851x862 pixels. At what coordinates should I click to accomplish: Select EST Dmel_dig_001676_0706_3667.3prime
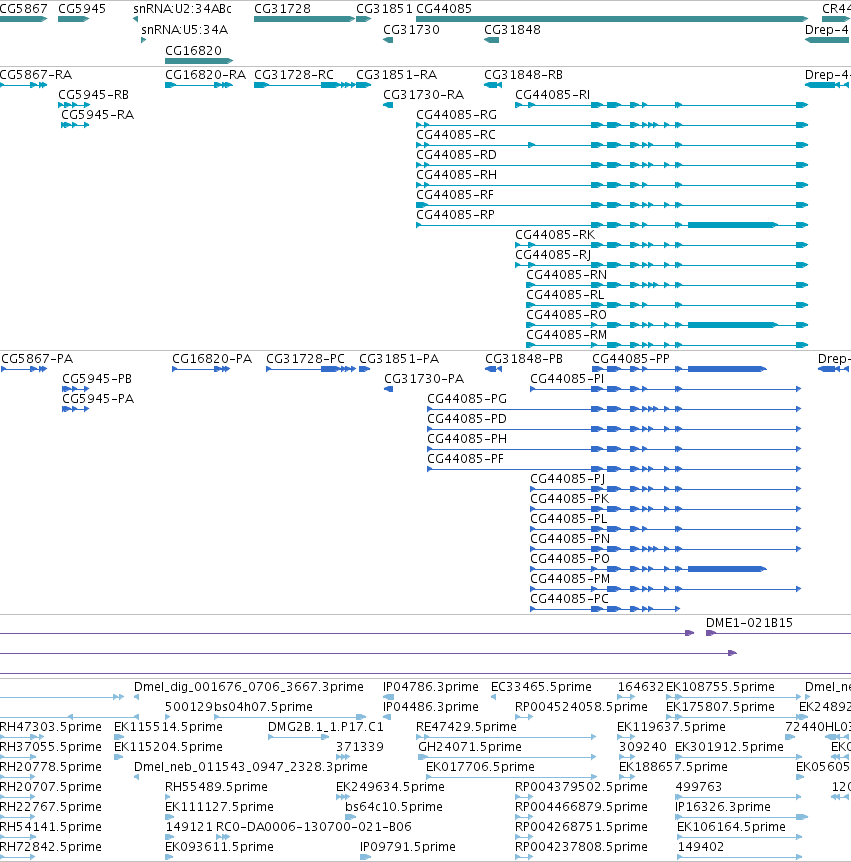[249, 687]
